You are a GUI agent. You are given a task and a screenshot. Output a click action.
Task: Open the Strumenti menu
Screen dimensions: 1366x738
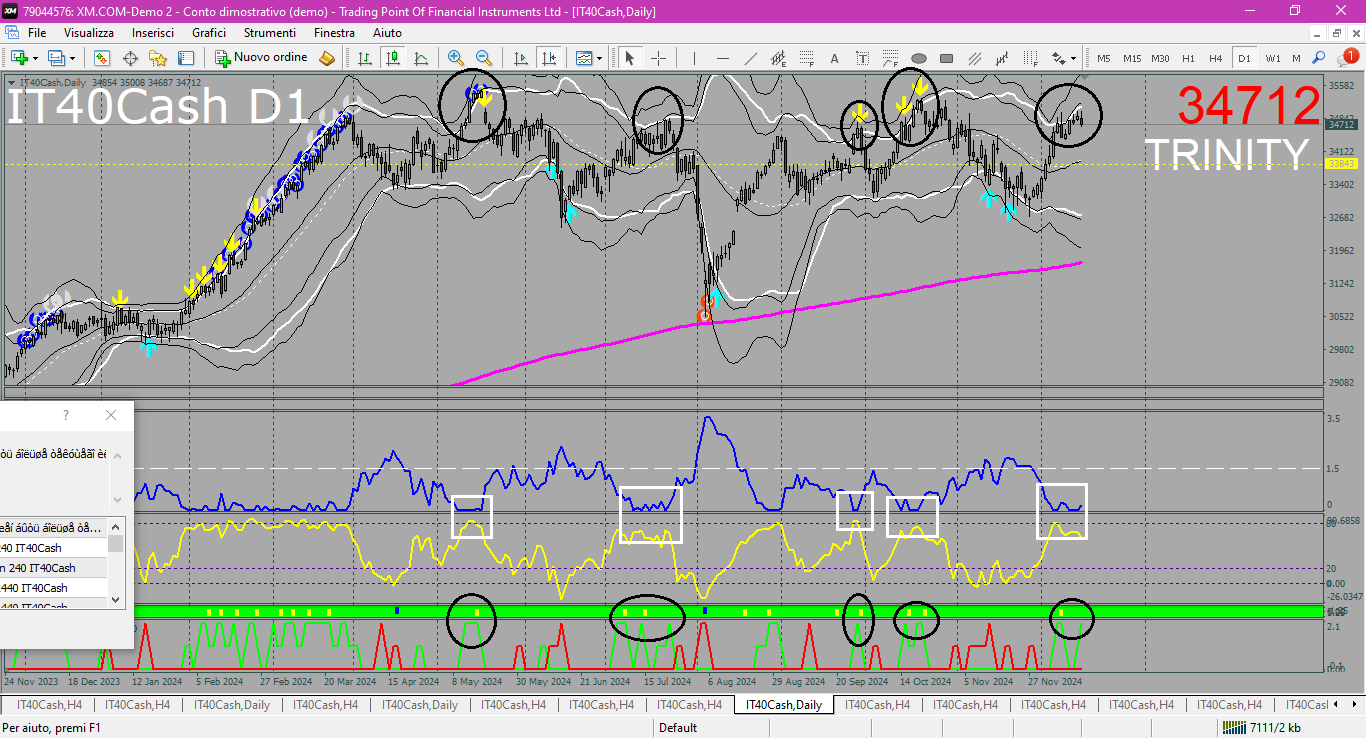pos(269,32)
